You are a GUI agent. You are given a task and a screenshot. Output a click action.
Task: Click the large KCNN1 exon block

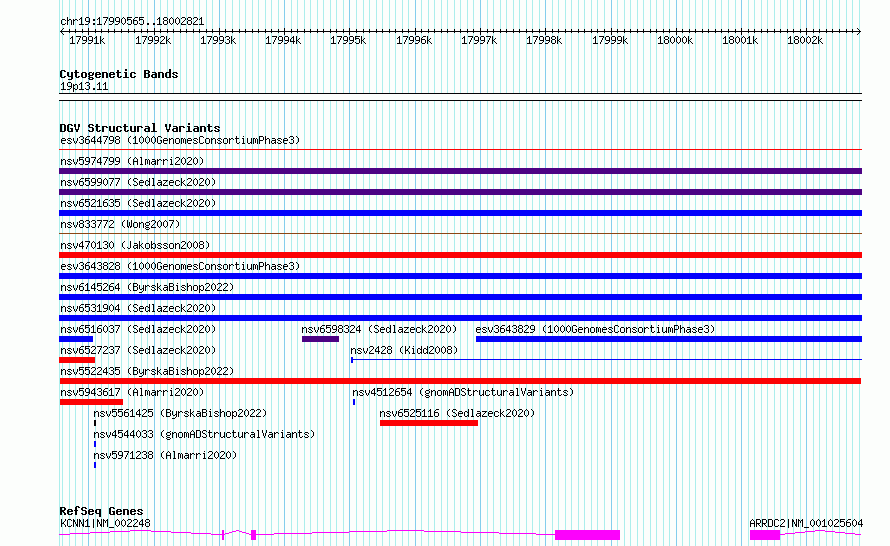tap(587, 535)
